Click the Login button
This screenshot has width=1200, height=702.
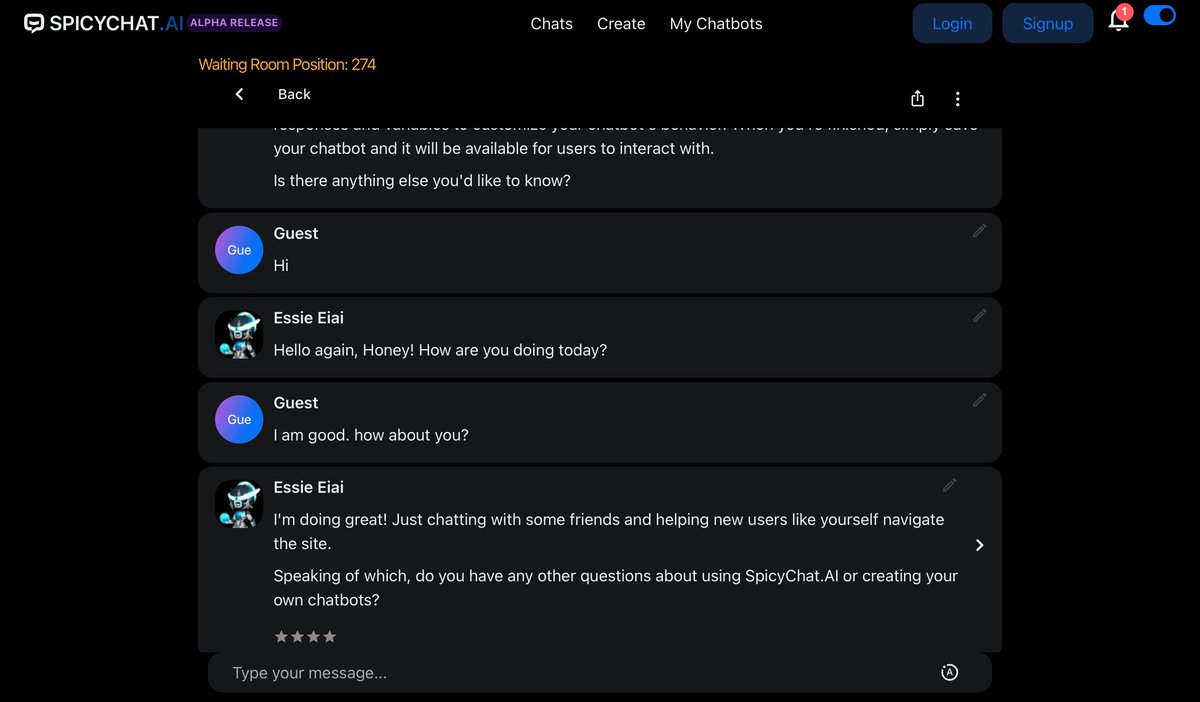coord(952,23)
